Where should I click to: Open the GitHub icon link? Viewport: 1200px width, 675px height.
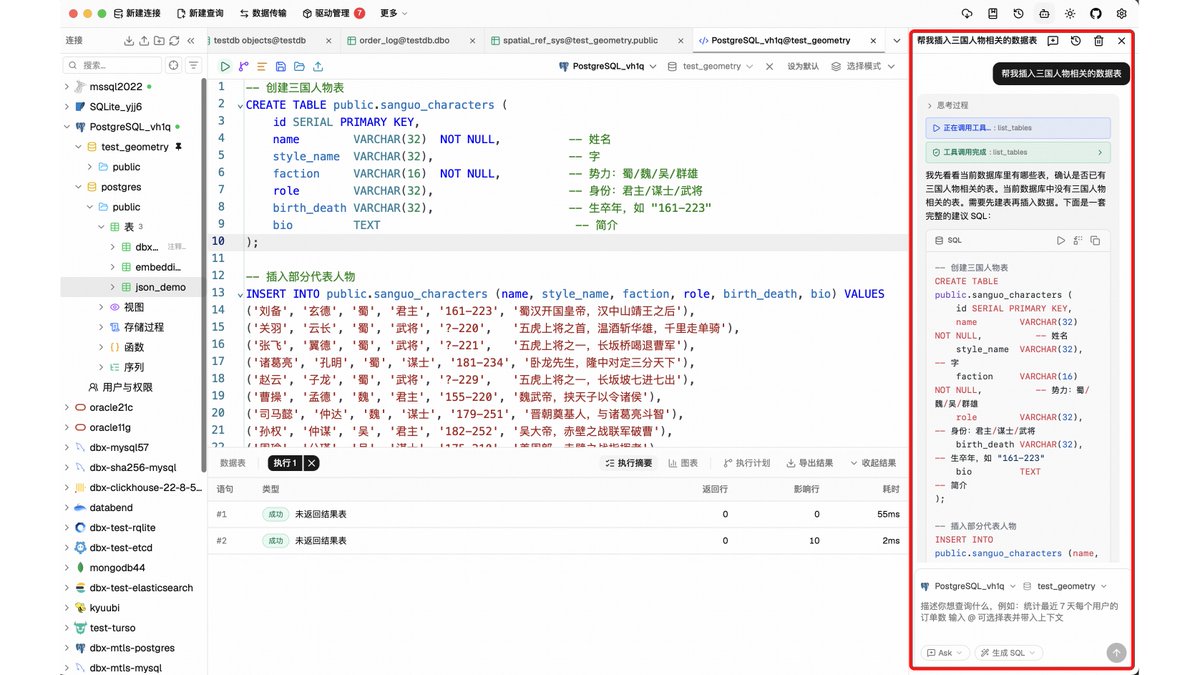(x=1096, y=13)
